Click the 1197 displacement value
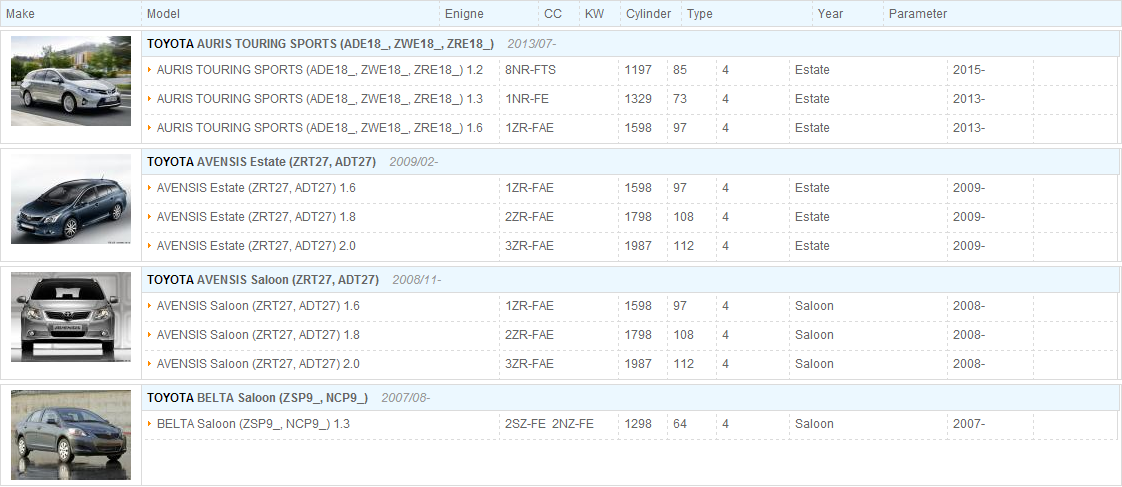This screenshot has width=1122, height=487. 638,70
